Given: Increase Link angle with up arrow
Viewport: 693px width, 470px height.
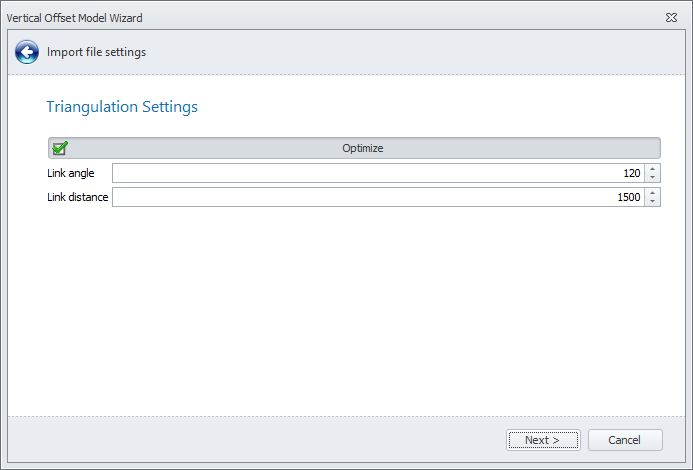Looking at the screenshot, I should click(x=653, y=168).
